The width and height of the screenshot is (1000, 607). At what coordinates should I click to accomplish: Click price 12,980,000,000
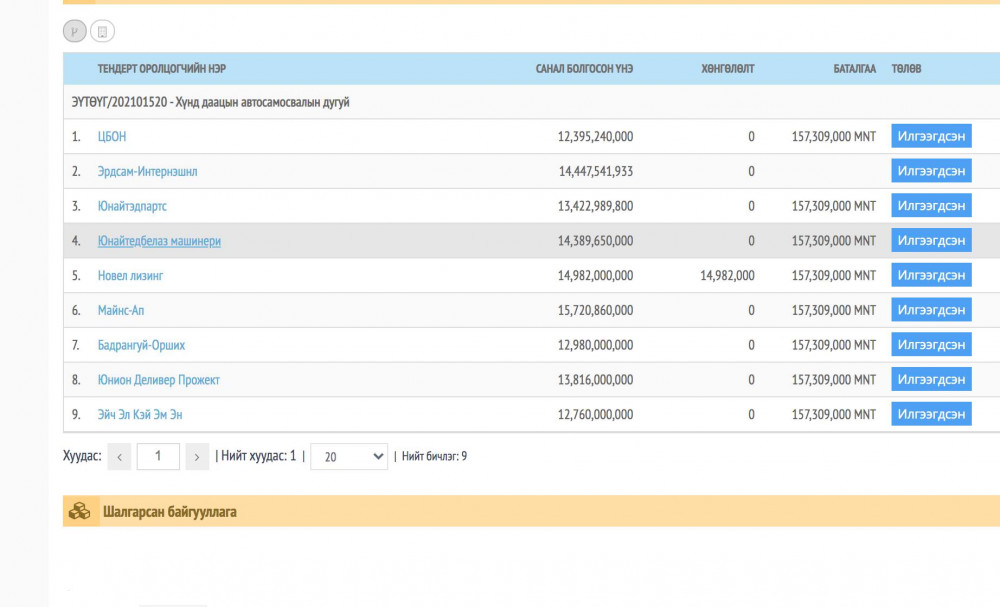click(x=595, y=345)
